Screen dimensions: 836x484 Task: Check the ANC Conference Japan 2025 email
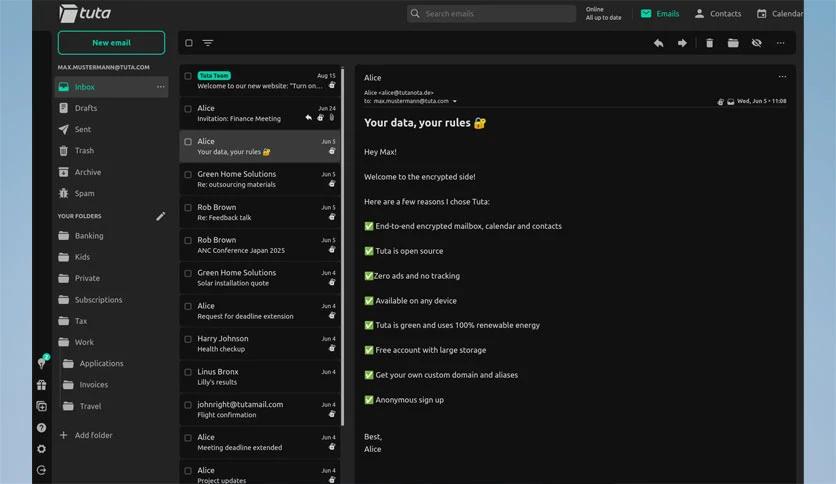coord(188,240)
